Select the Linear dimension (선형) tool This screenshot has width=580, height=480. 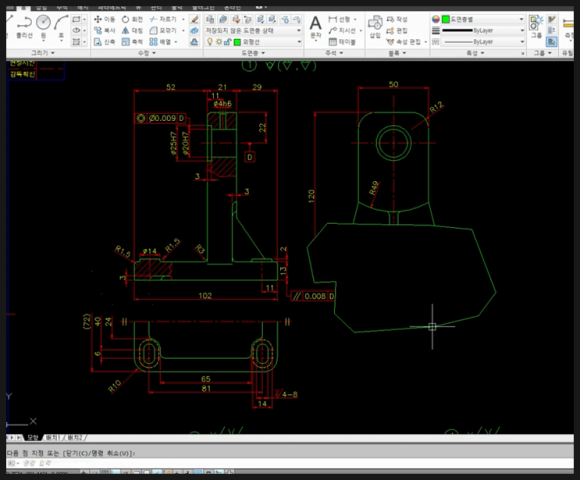(340, 19)
